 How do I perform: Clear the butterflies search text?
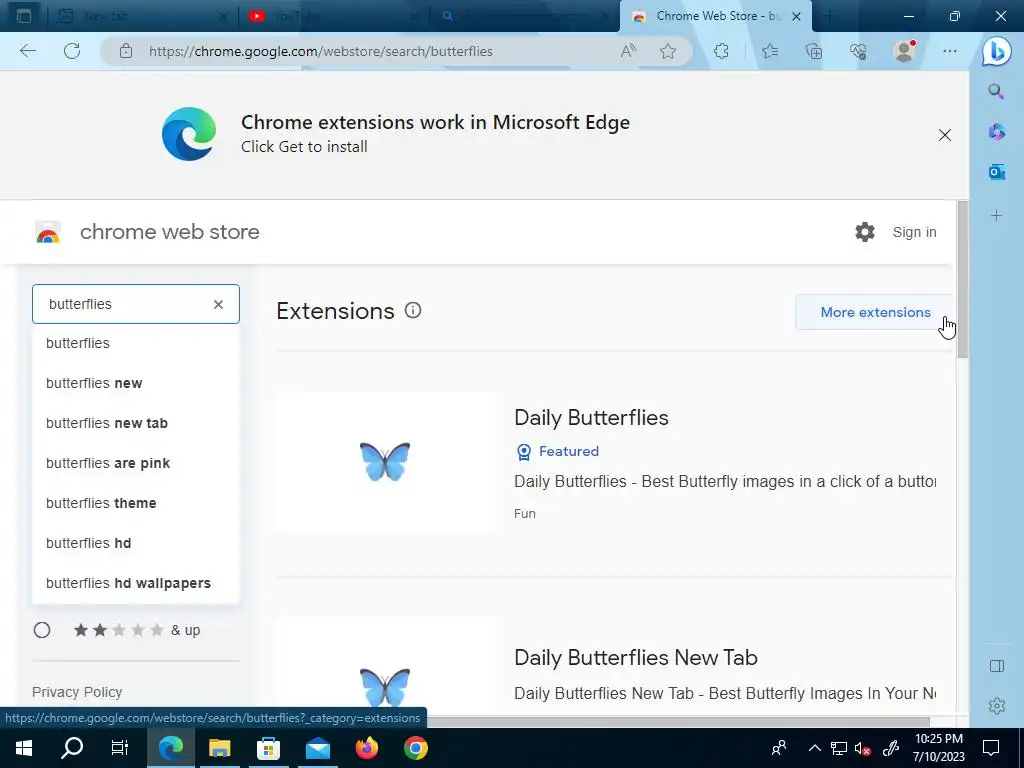[x=218, y=304]
